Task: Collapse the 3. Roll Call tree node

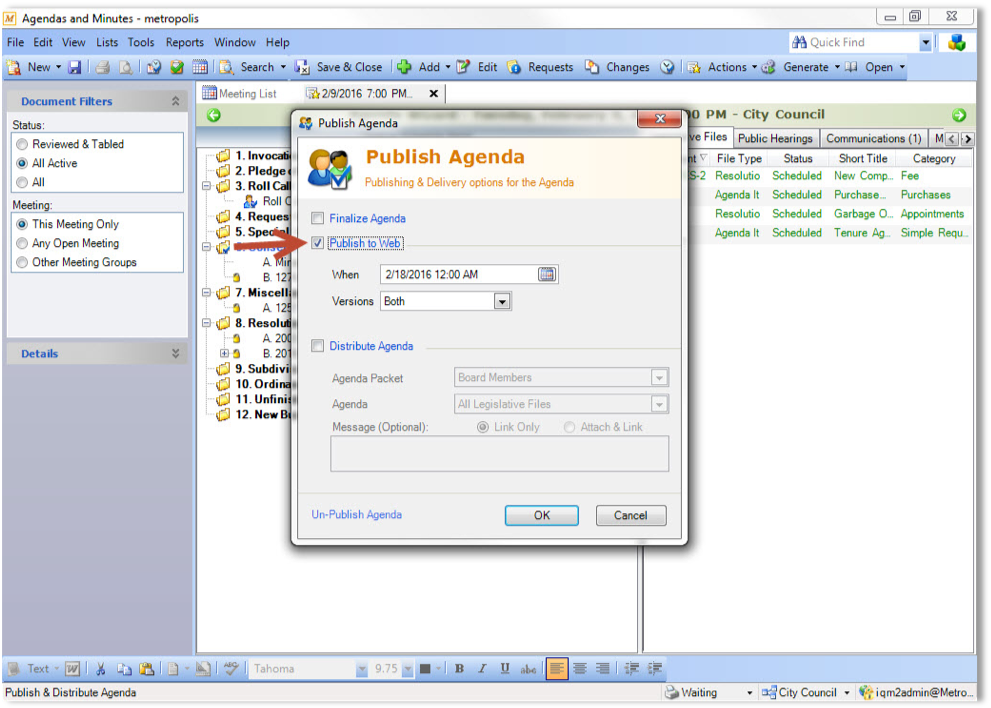Action: coord(206,186)
